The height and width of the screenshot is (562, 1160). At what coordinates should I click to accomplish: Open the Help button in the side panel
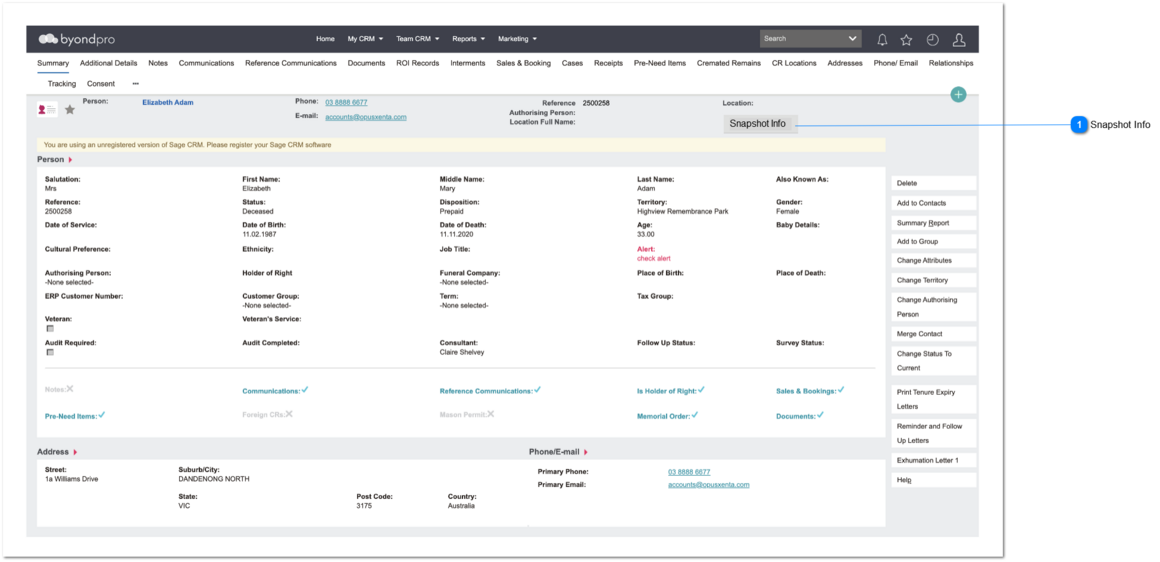point(934,480)
